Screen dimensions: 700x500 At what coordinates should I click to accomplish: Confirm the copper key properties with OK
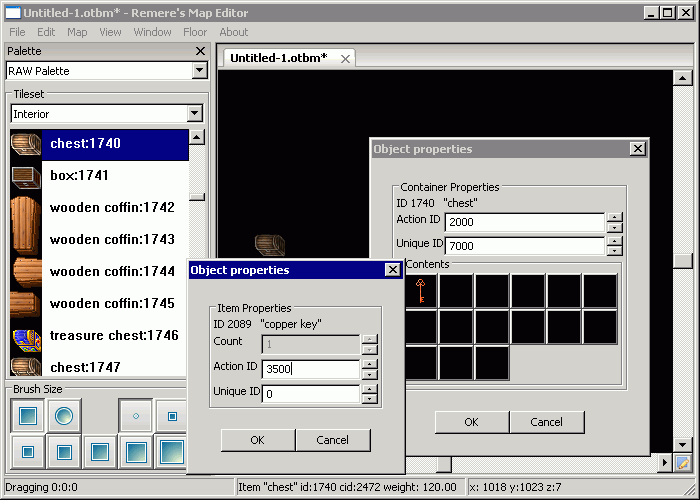point(258,440)
